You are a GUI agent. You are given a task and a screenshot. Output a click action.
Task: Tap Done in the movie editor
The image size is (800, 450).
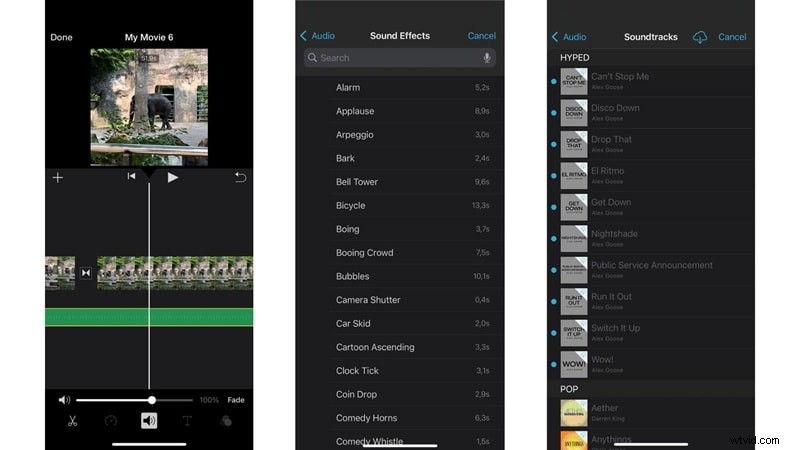point(61,37)
